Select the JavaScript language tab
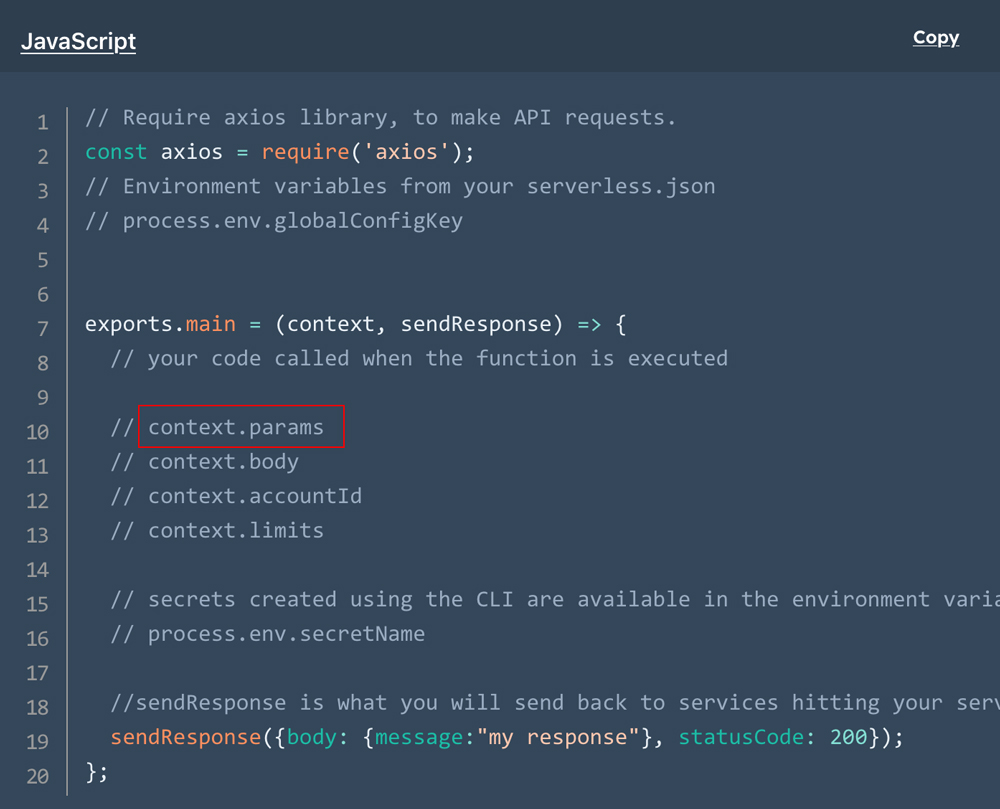This screenshot has height=809, width=1000. (x=78, y=41)
